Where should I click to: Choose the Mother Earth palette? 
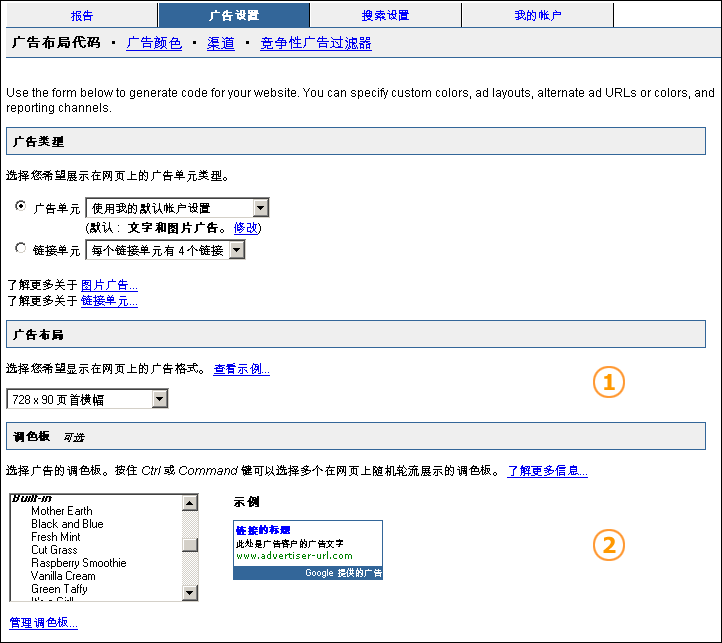61,511
